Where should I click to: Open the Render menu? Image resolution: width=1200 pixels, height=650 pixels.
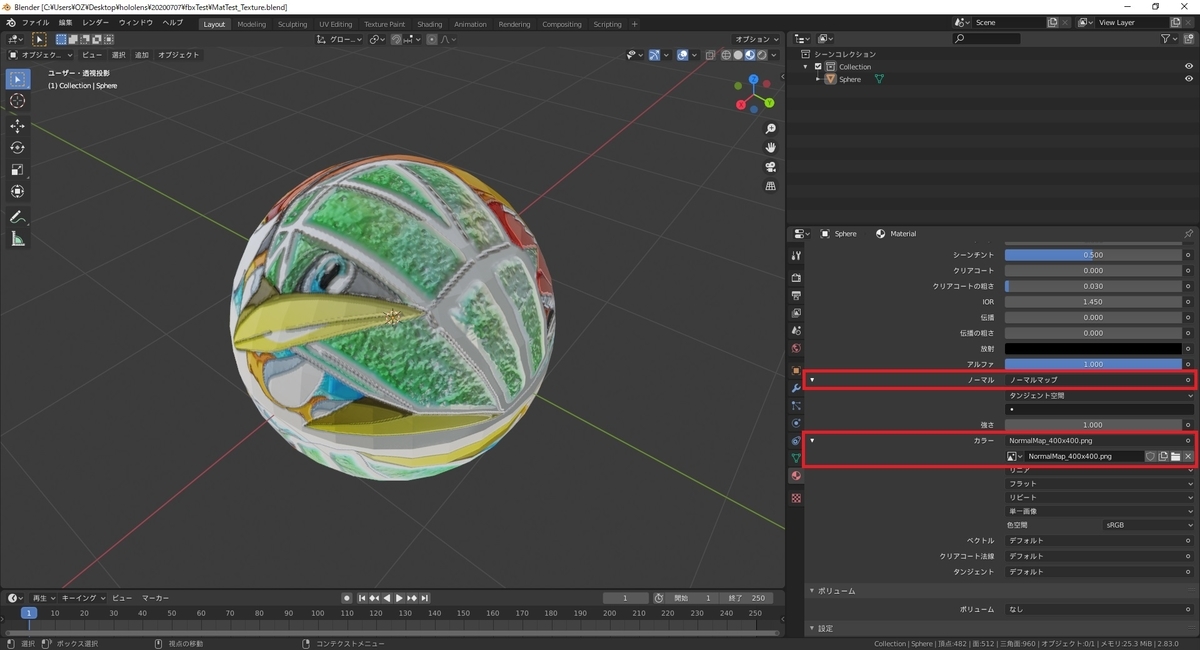pos(96,23)
